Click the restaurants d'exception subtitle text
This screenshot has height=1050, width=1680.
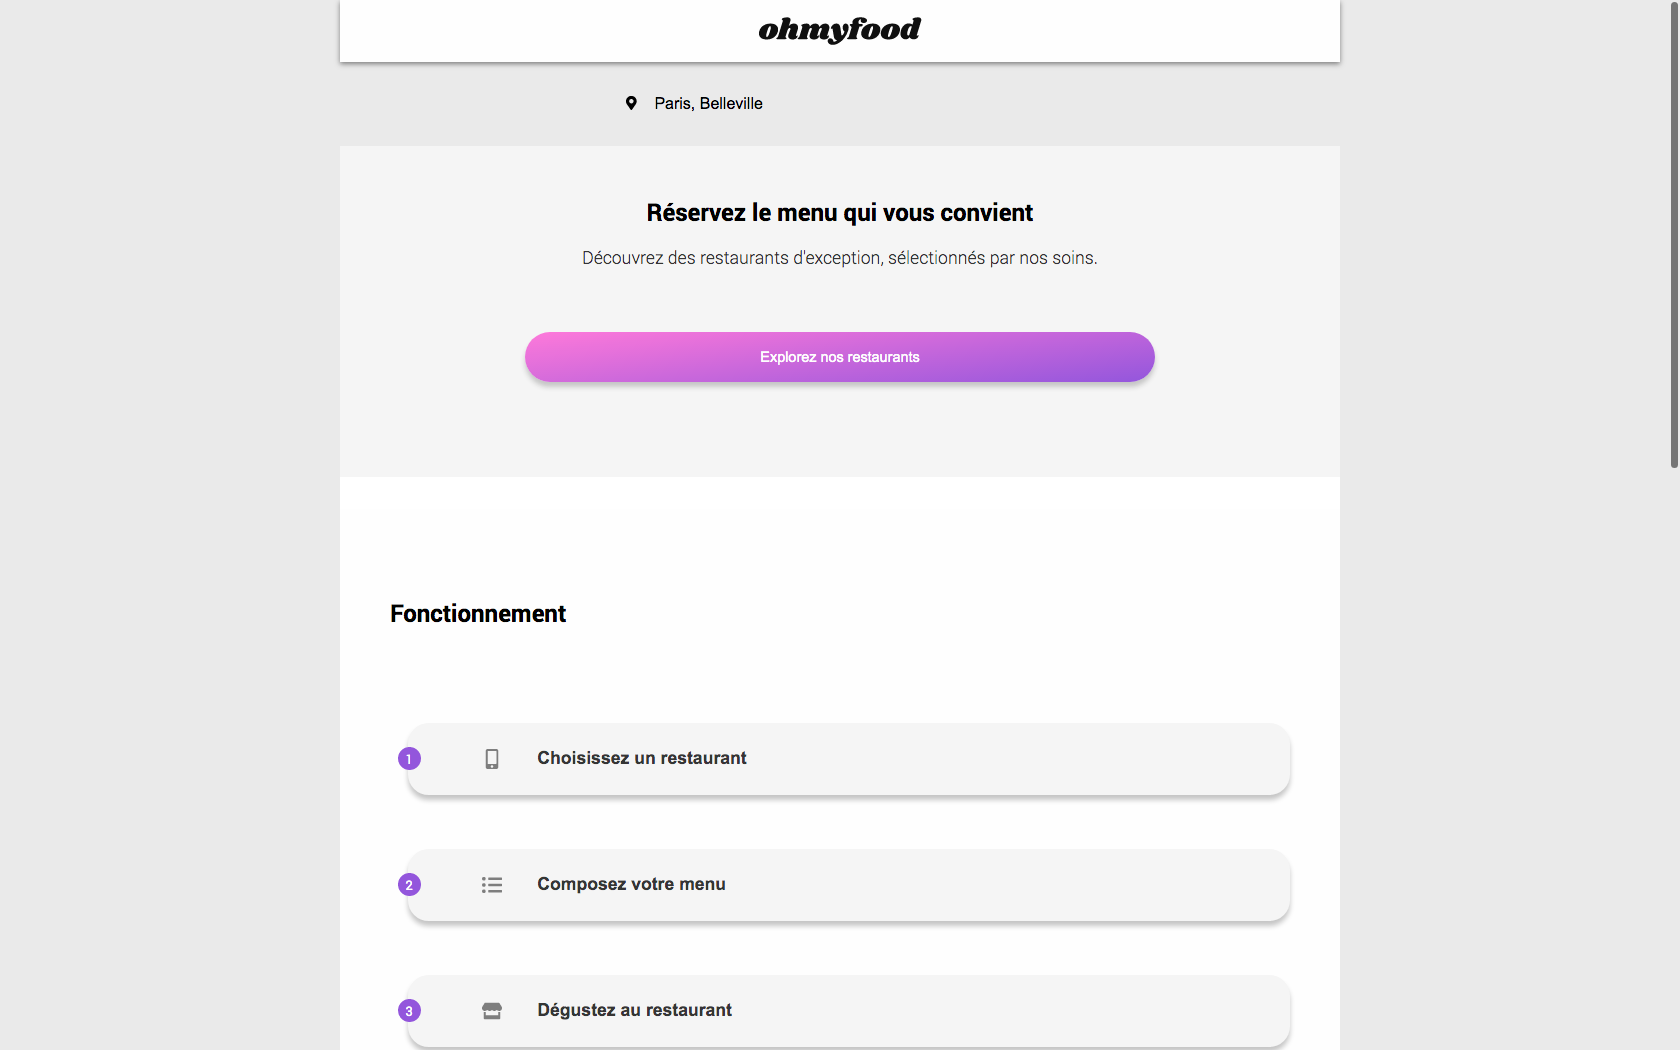point(839,257)
